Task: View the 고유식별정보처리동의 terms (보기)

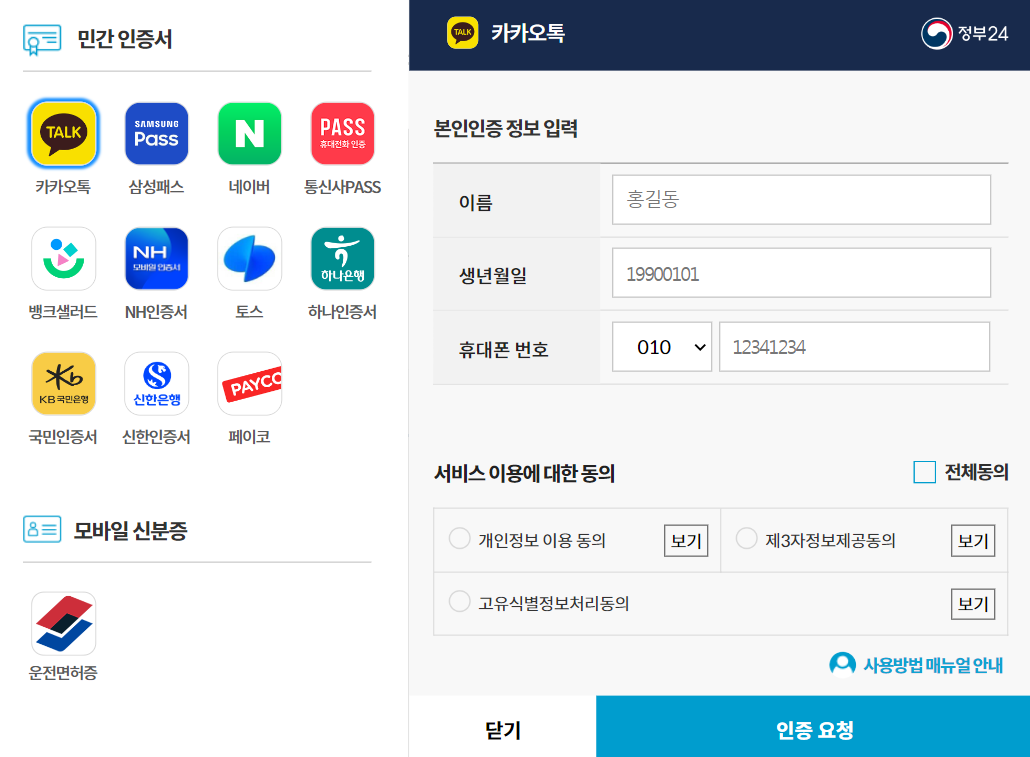Action: (973, 604)
